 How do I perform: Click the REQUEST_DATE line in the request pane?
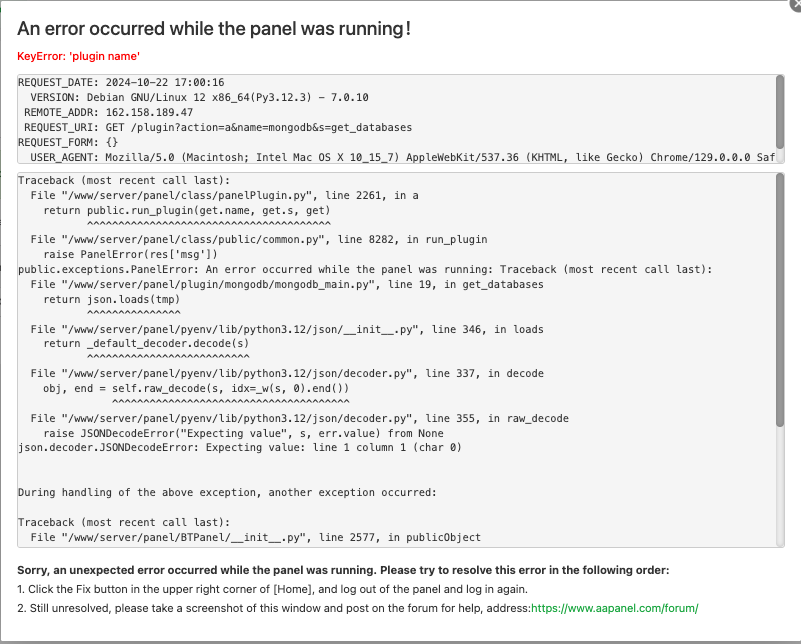pyautogui.click(x=121, y=82)
